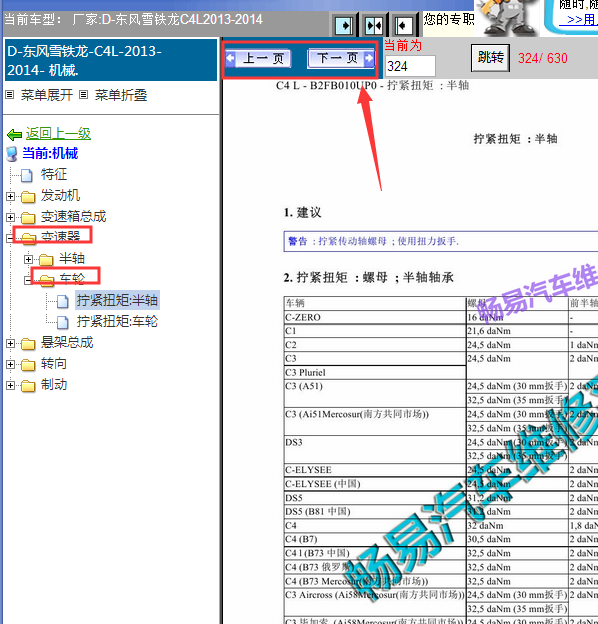The width and height of the screenshot is (598, 624).
Task: Click the 转向 folder icon
Action: [28, 365]
